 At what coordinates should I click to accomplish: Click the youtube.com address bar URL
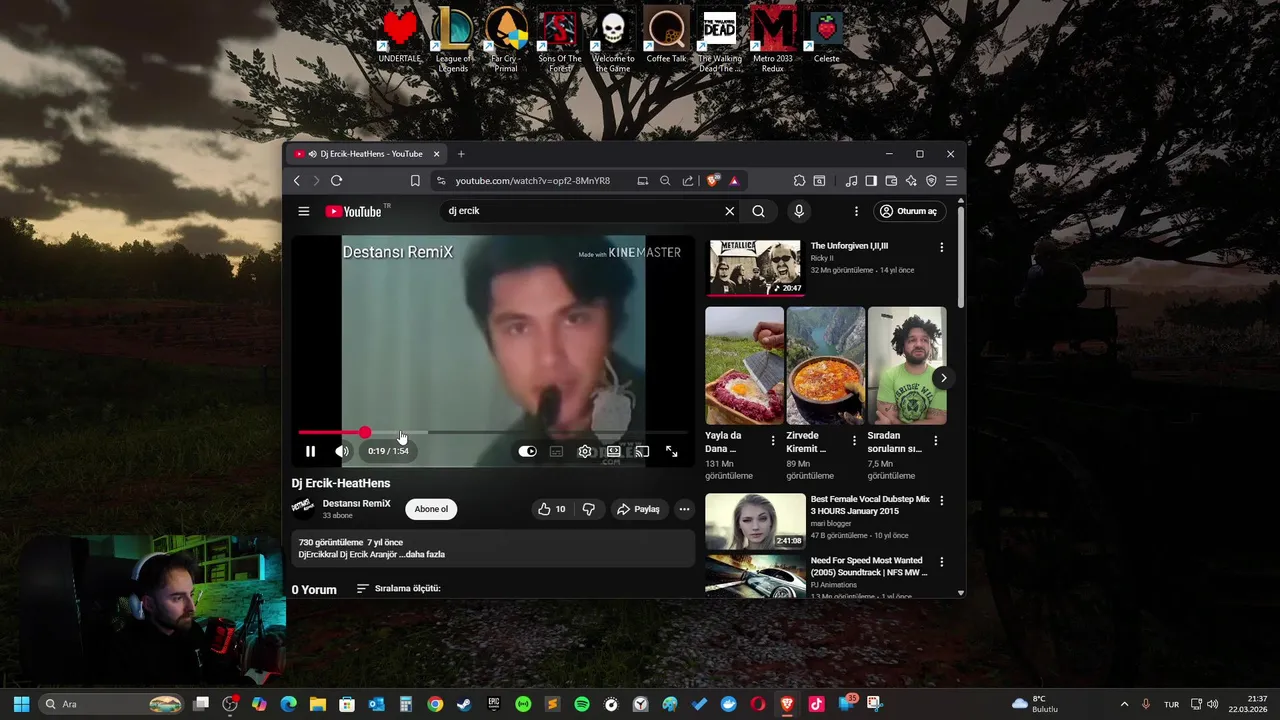click(533, 181)
